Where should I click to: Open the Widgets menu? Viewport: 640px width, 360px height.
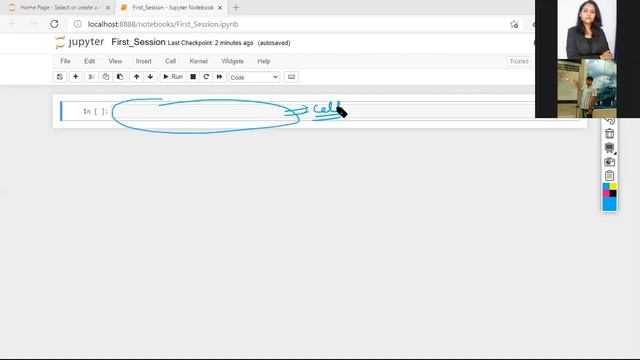coord(232,61)
